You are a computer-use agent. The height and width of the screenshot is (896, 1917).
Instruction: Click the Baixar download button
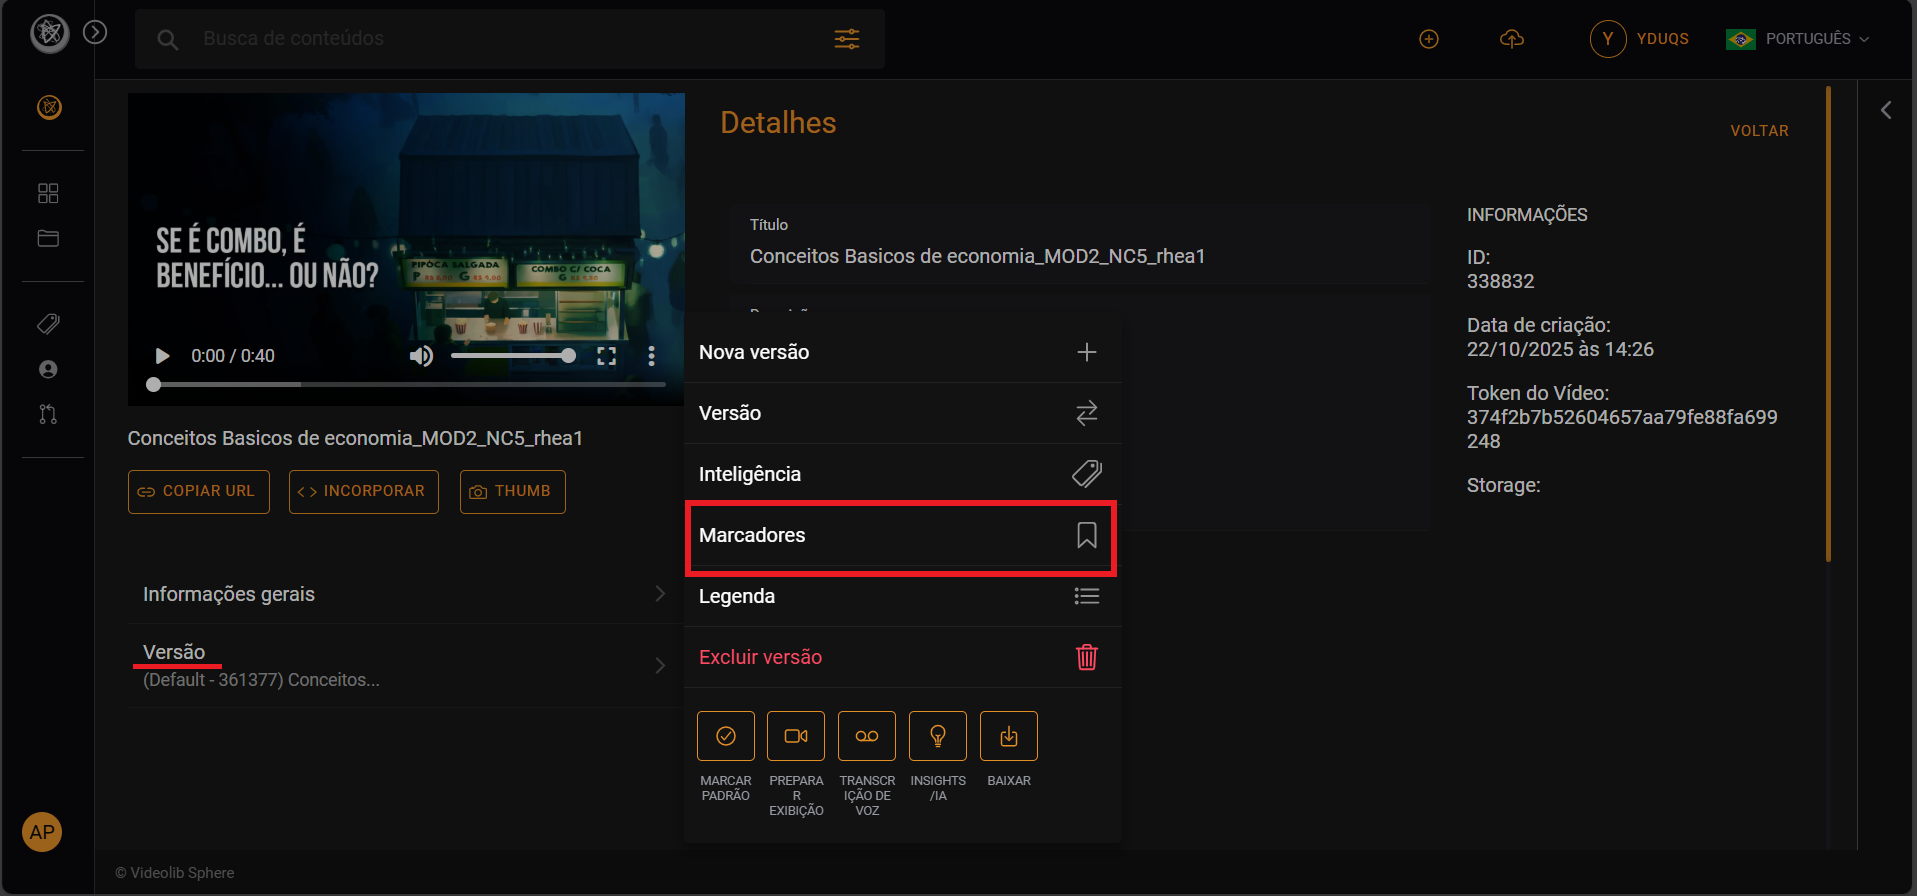click(1009, 736)
